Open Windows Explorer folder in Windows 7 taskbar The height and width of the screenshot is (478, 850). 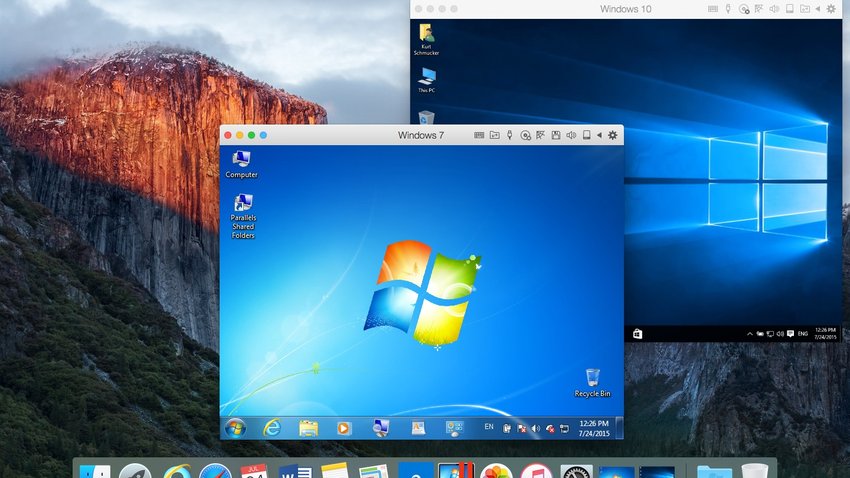(308, 428)
